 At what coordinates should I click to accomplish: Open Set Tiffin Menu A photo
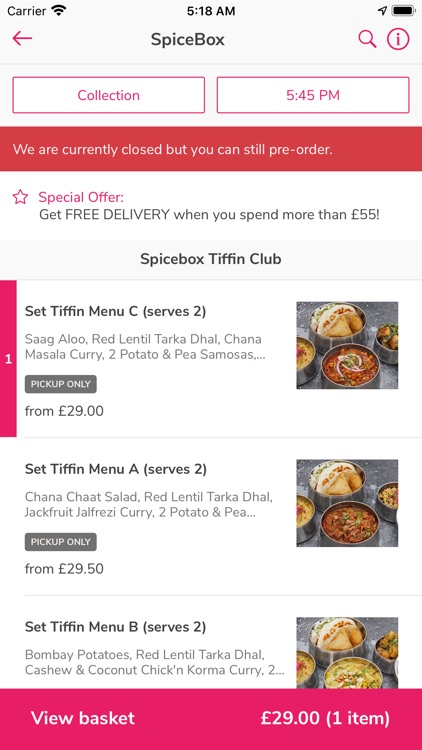[347, 503]
